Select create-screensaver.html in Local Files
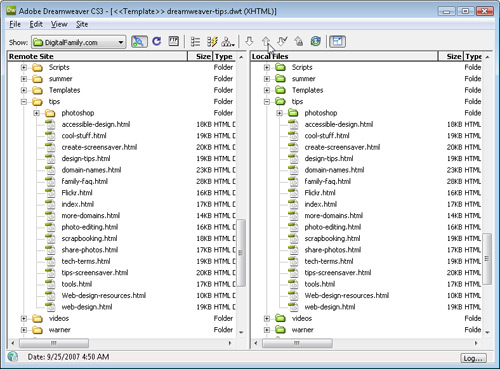500x369 pixels. [x=342, y=147]
